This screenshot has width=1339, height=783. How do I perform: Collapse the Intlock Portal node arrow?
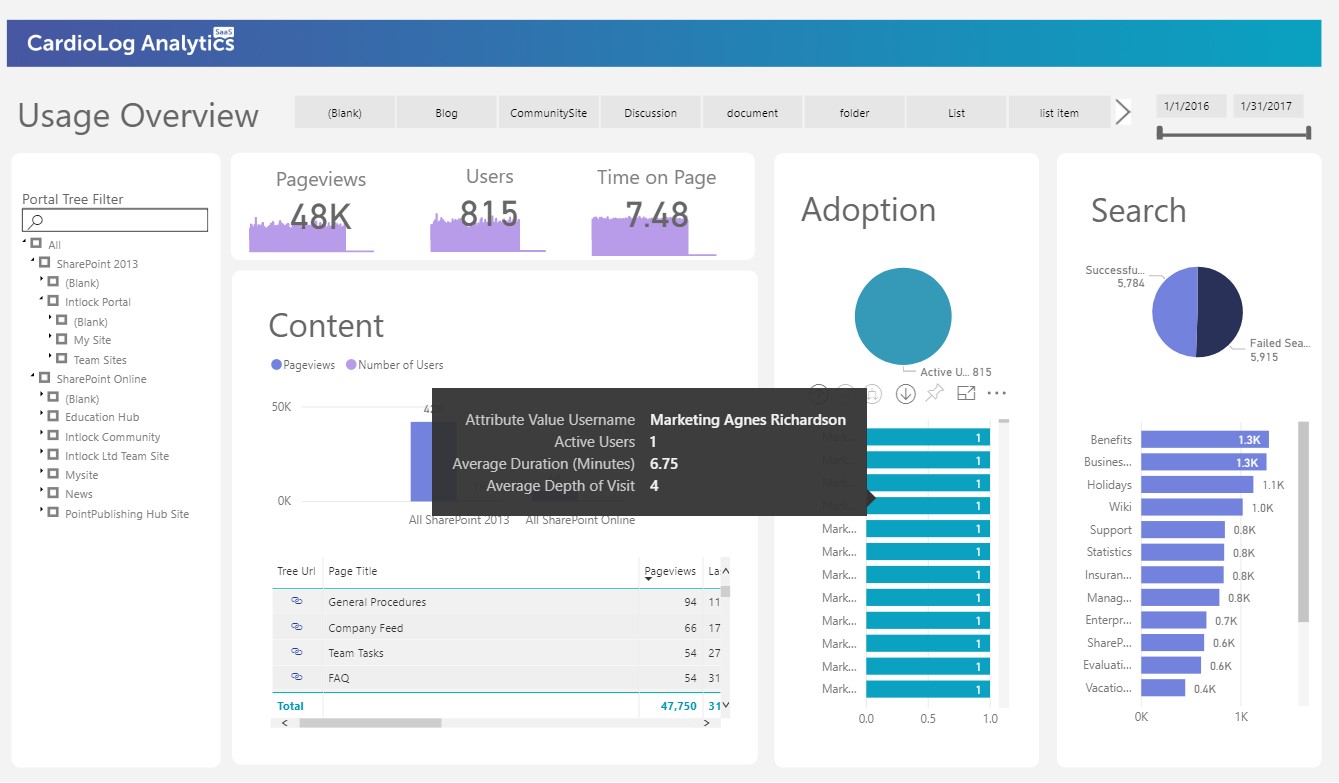coord(42,300)
